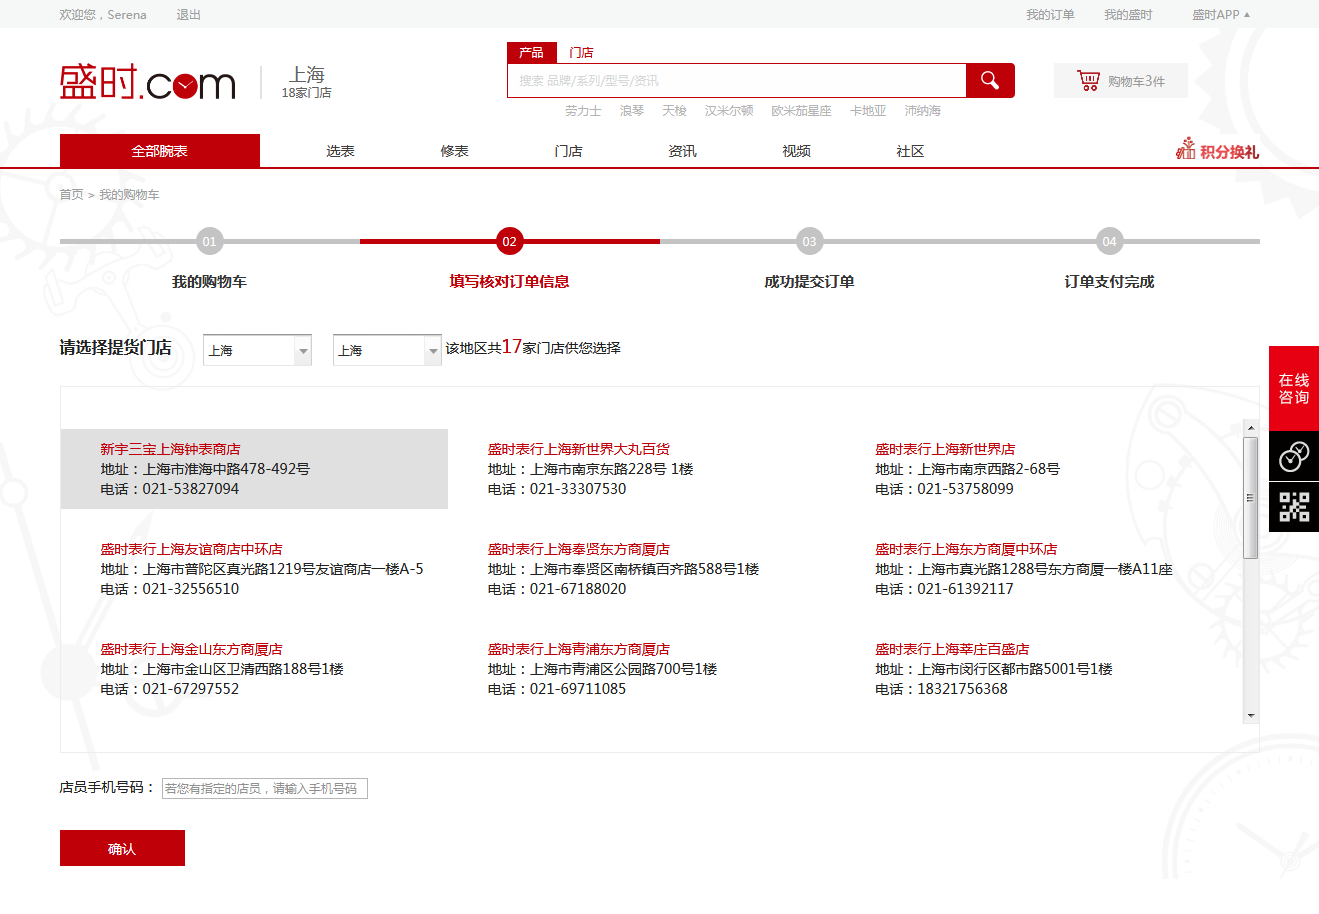Open 在线咨询 online consultation panel
1319x914 pixels.
coord(1293,389)
